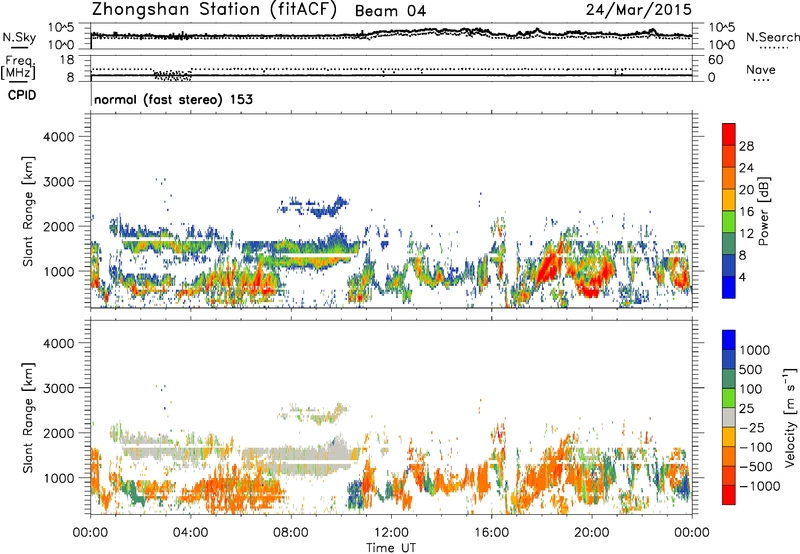This screenshot has width=800, height=554.
Task: Click the '20:00' time axis label
Action: click(592, 533)
